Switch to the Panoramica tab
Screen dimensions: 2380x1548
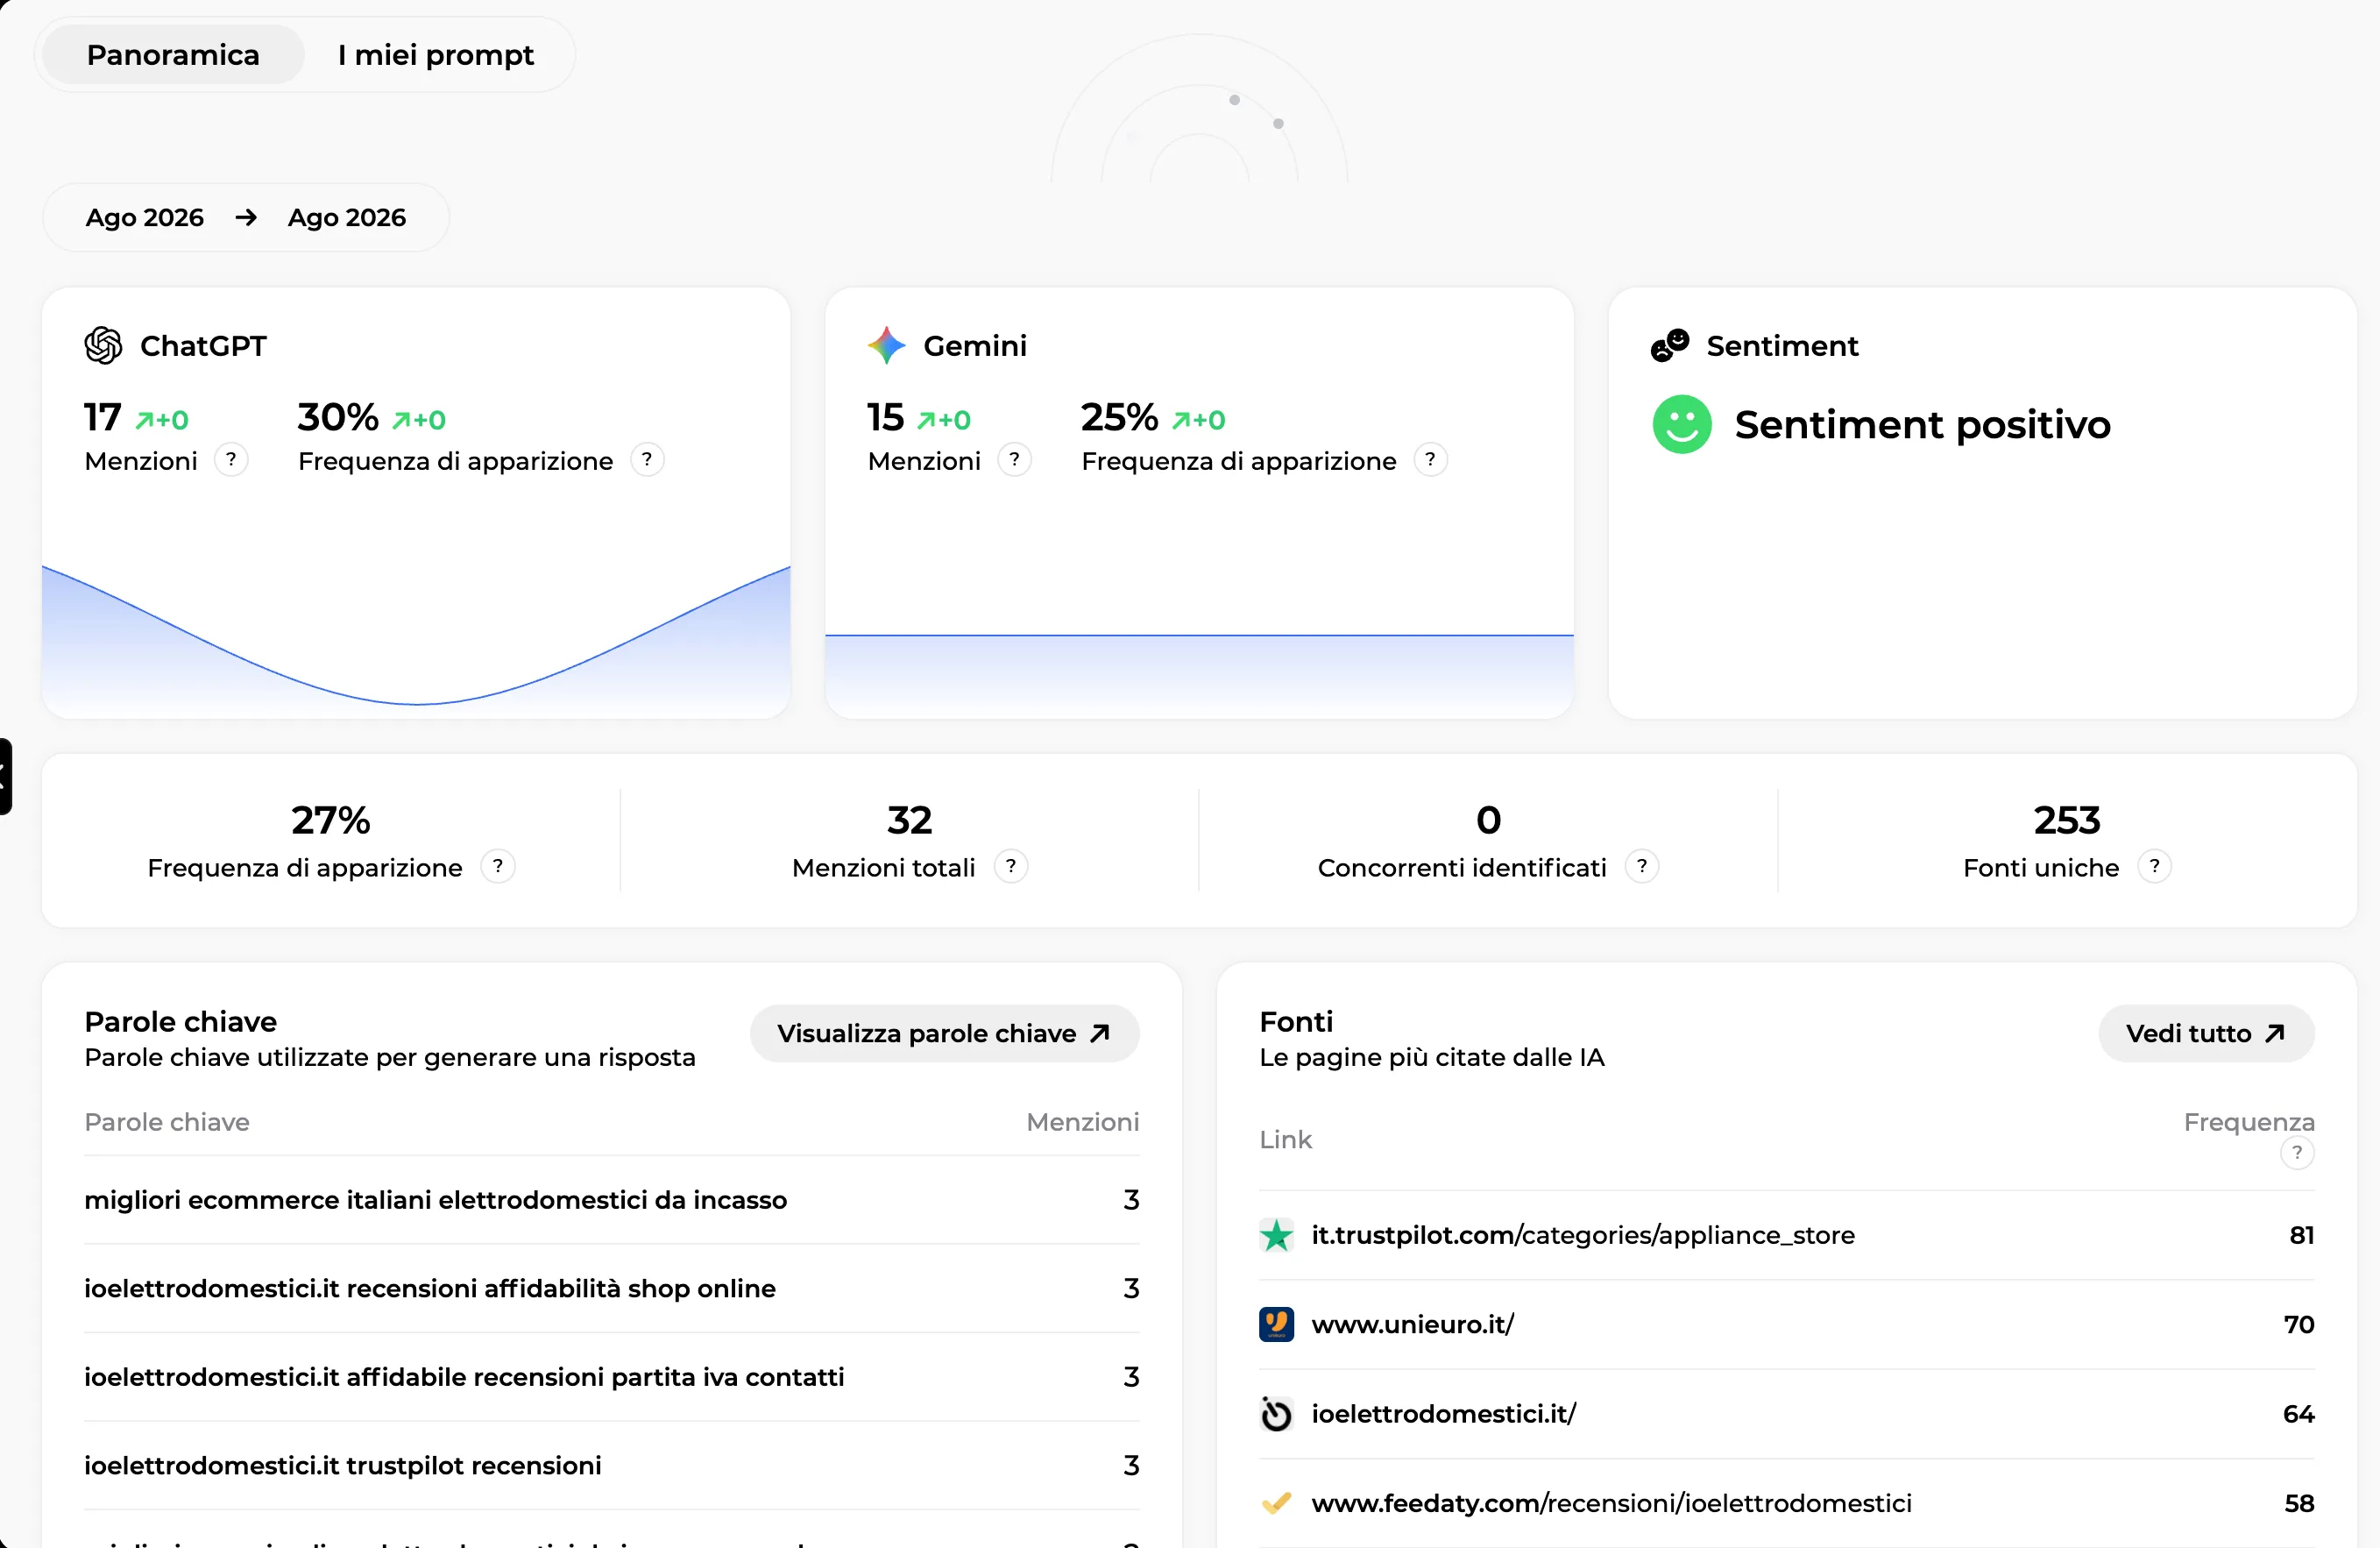(173, 55)
